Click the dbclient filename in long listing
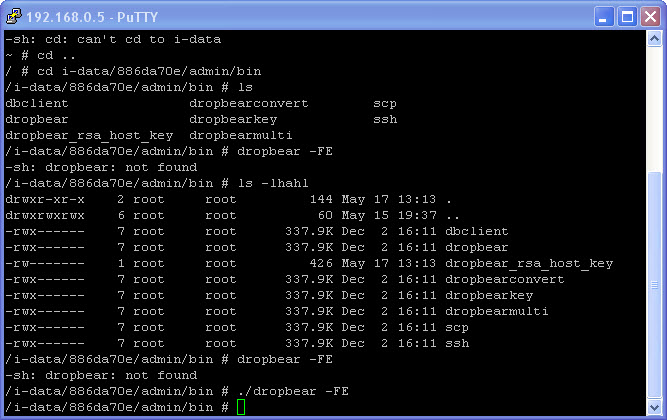Image resolution: width=667 pixels, height=420 pixels. (x=476, y=231)
